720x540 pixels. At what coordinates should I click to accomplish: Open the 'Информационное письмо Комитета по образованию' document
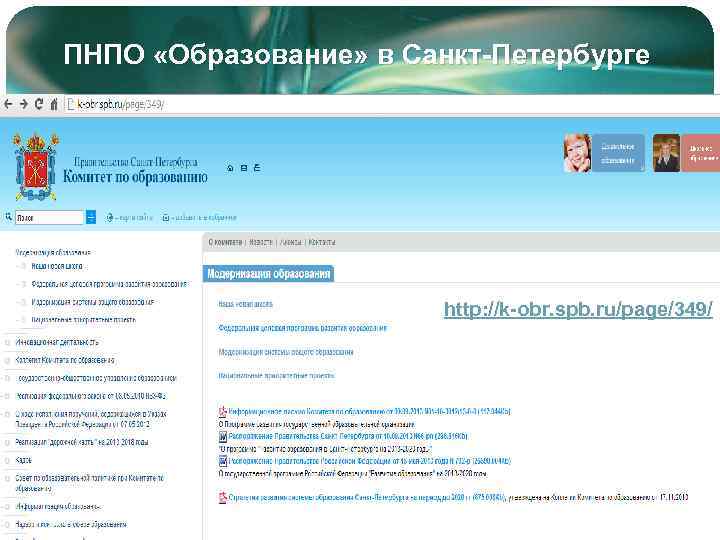coord(370,411)
